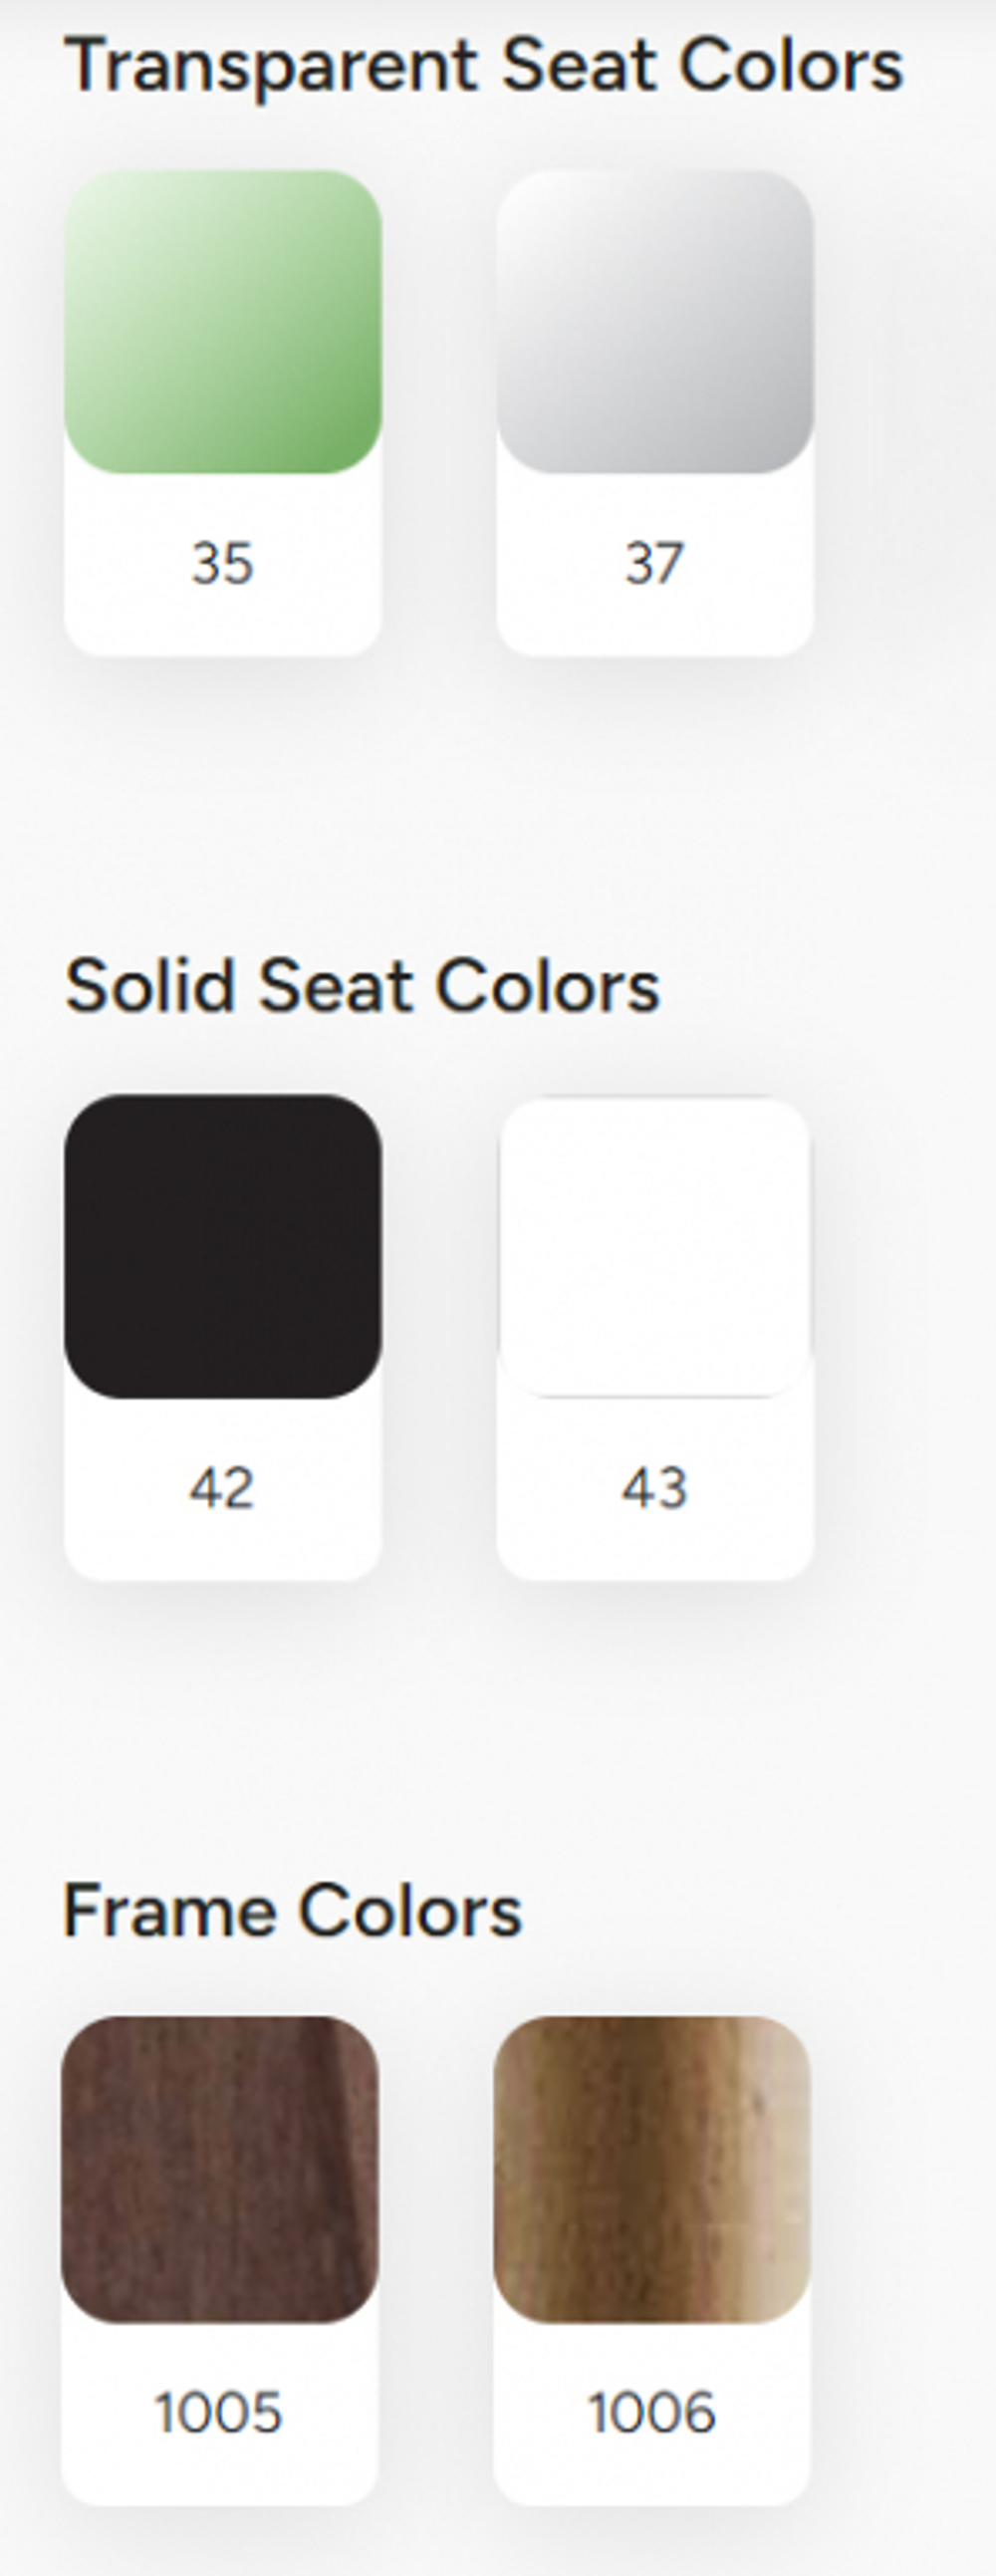Click the color code label 35
The image size is (996, 2576).
pyautogui.click(x=222, y=563)
